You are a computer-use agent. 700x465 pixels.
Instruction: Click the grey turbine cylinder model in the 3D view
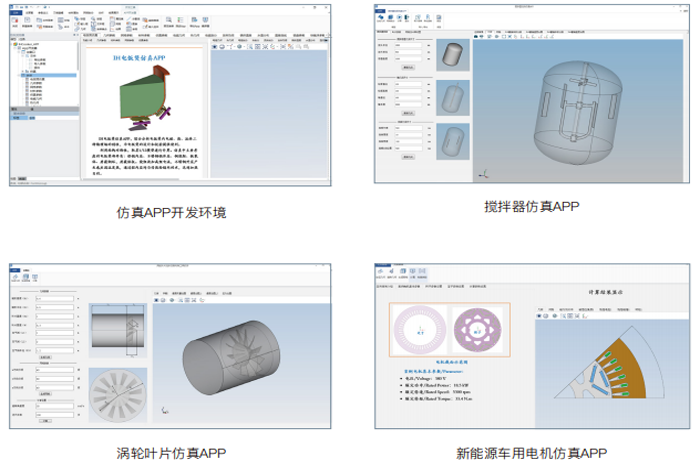pyautogui.click(x=232, y=357)
